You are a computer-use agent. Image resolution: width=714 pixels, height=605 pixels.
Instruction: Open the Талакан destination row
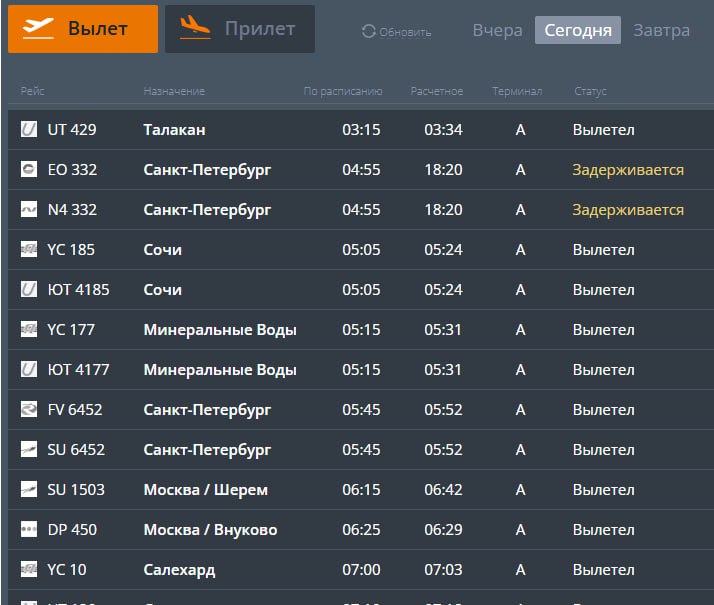174,130
